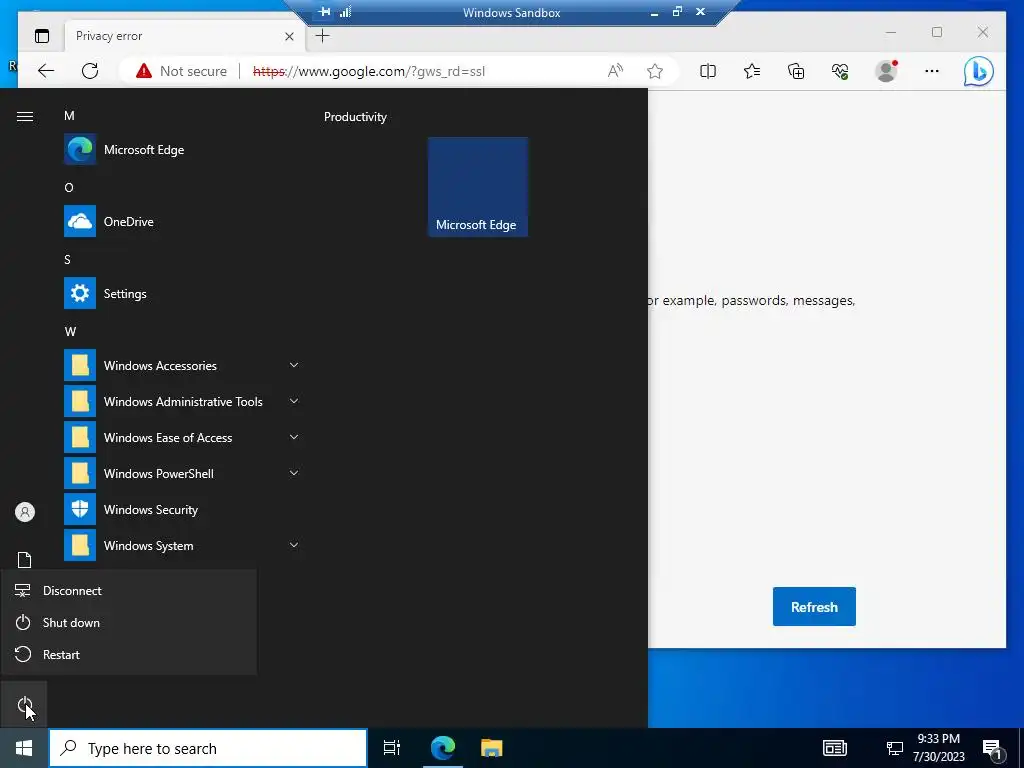The width and height of the screenshot is (1024, 768).
Task: Open the Windows System folder icon
Action: (80, 545)
